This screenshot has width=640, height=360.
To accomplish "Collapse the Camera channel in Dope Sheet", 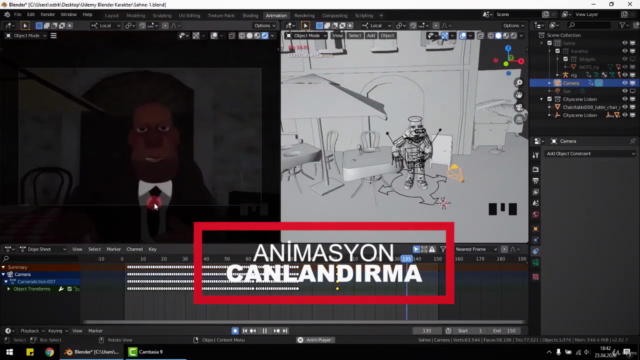I will click(x=3, y=275).
